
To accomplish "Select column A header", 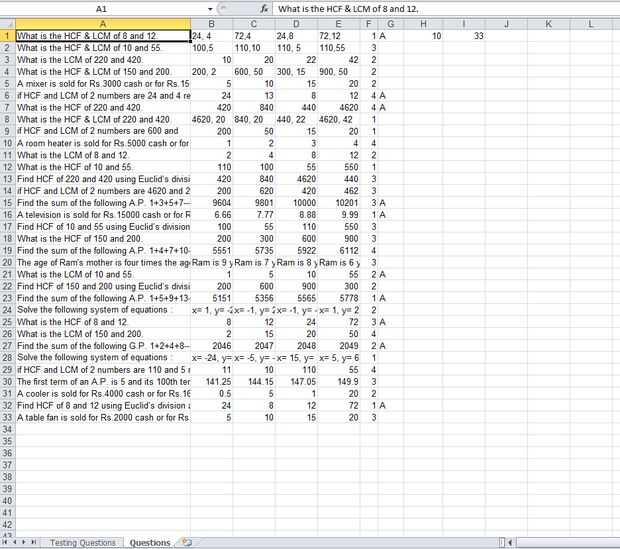I will tap(103, 24).
